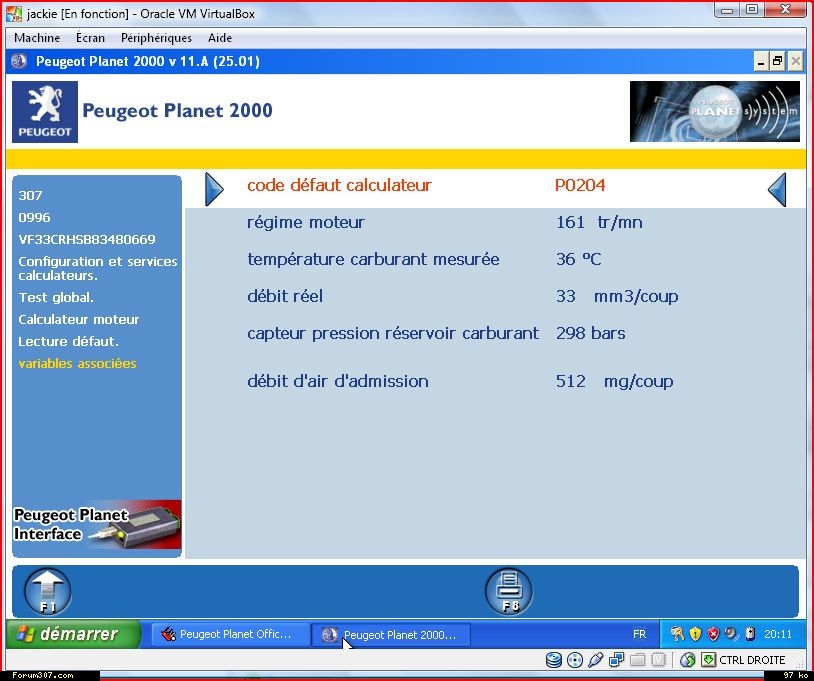Viewport: 814px width, 681px height.
Task: Click the FR language indicator in taskbar
Action: [639, 634]
